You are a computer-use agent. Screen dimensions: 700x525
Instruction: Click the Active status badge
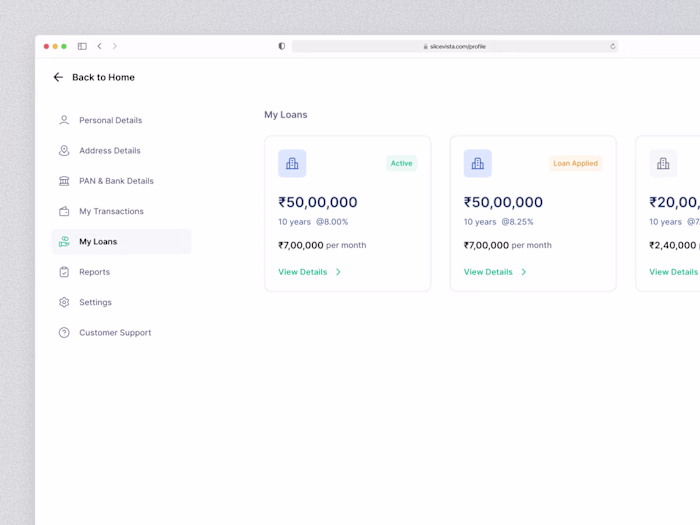coord(401,163)
